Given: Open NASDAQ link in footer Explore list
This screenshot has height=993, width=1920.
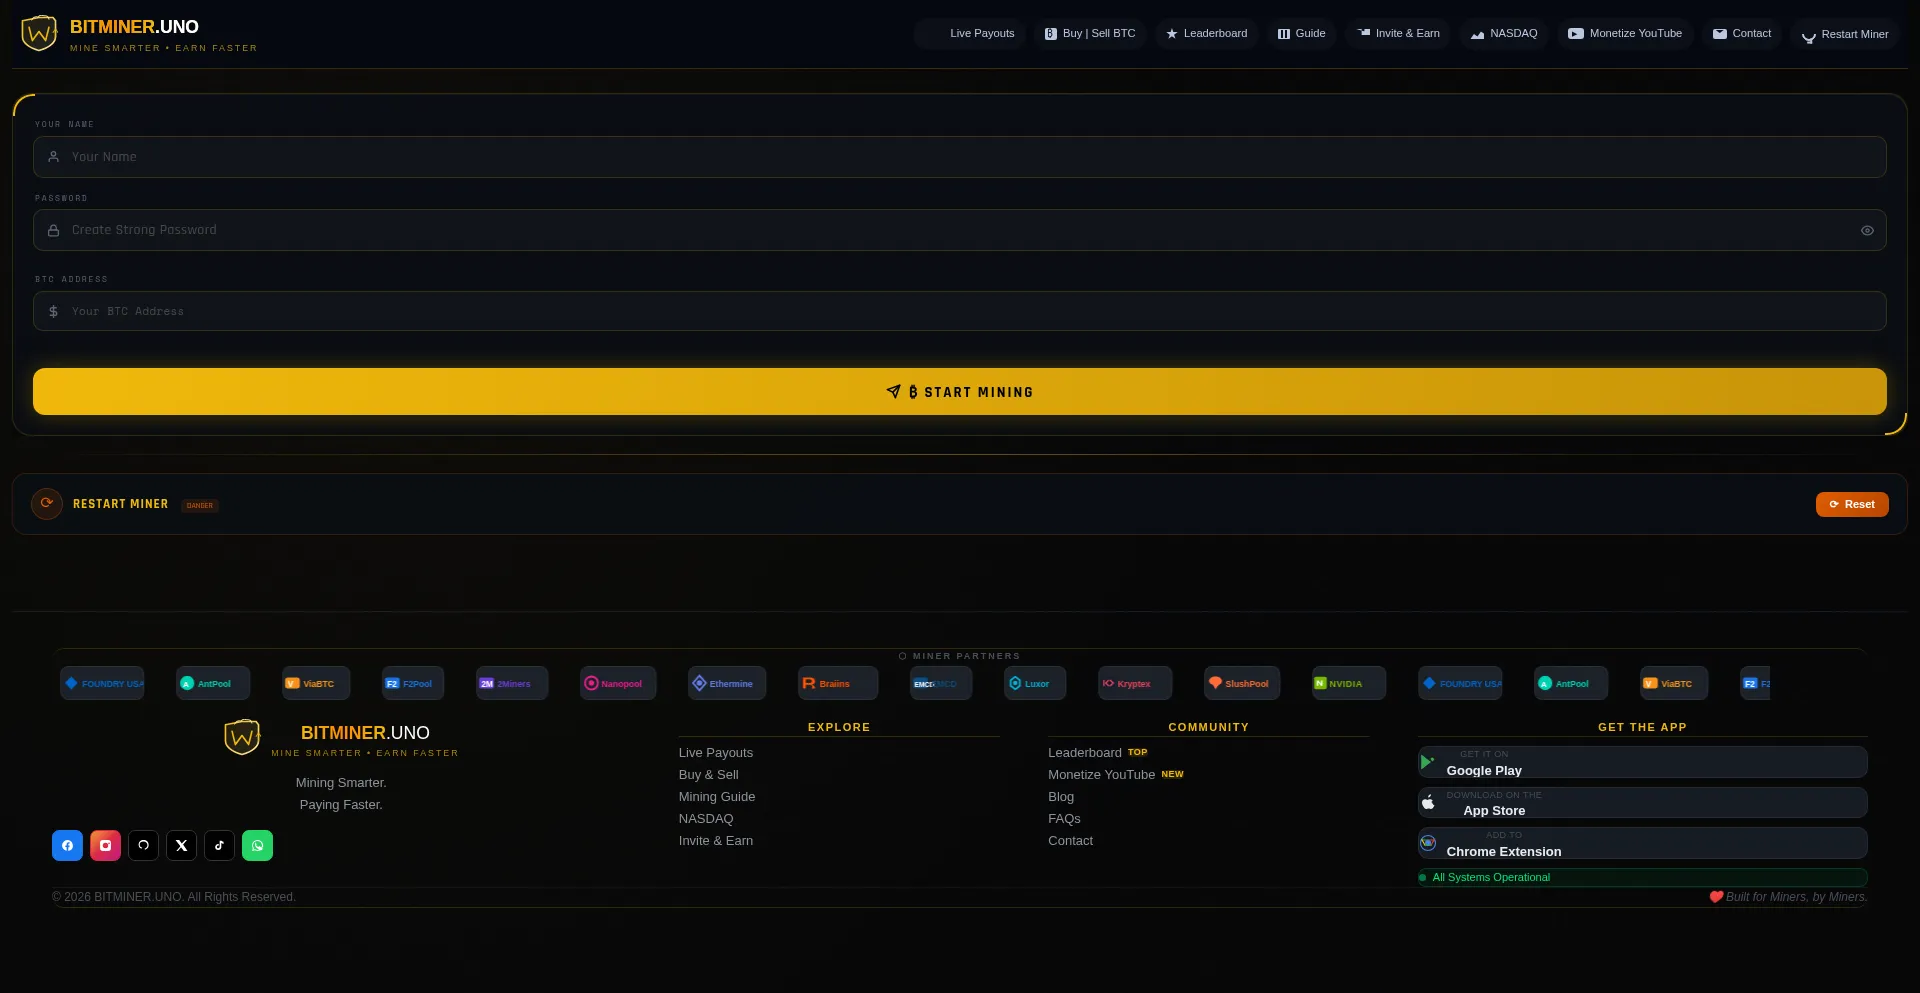Looking at the screenshot, I should click(x=706, y=819).
